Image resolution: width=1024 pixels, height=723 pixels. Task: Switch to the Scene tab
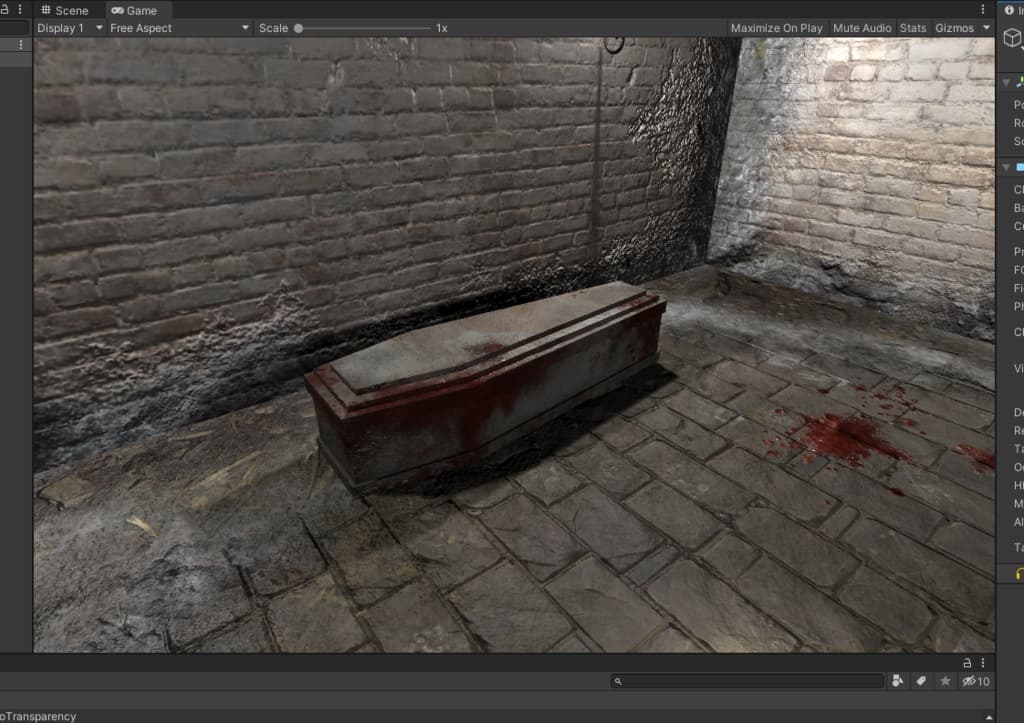point(64,10)
